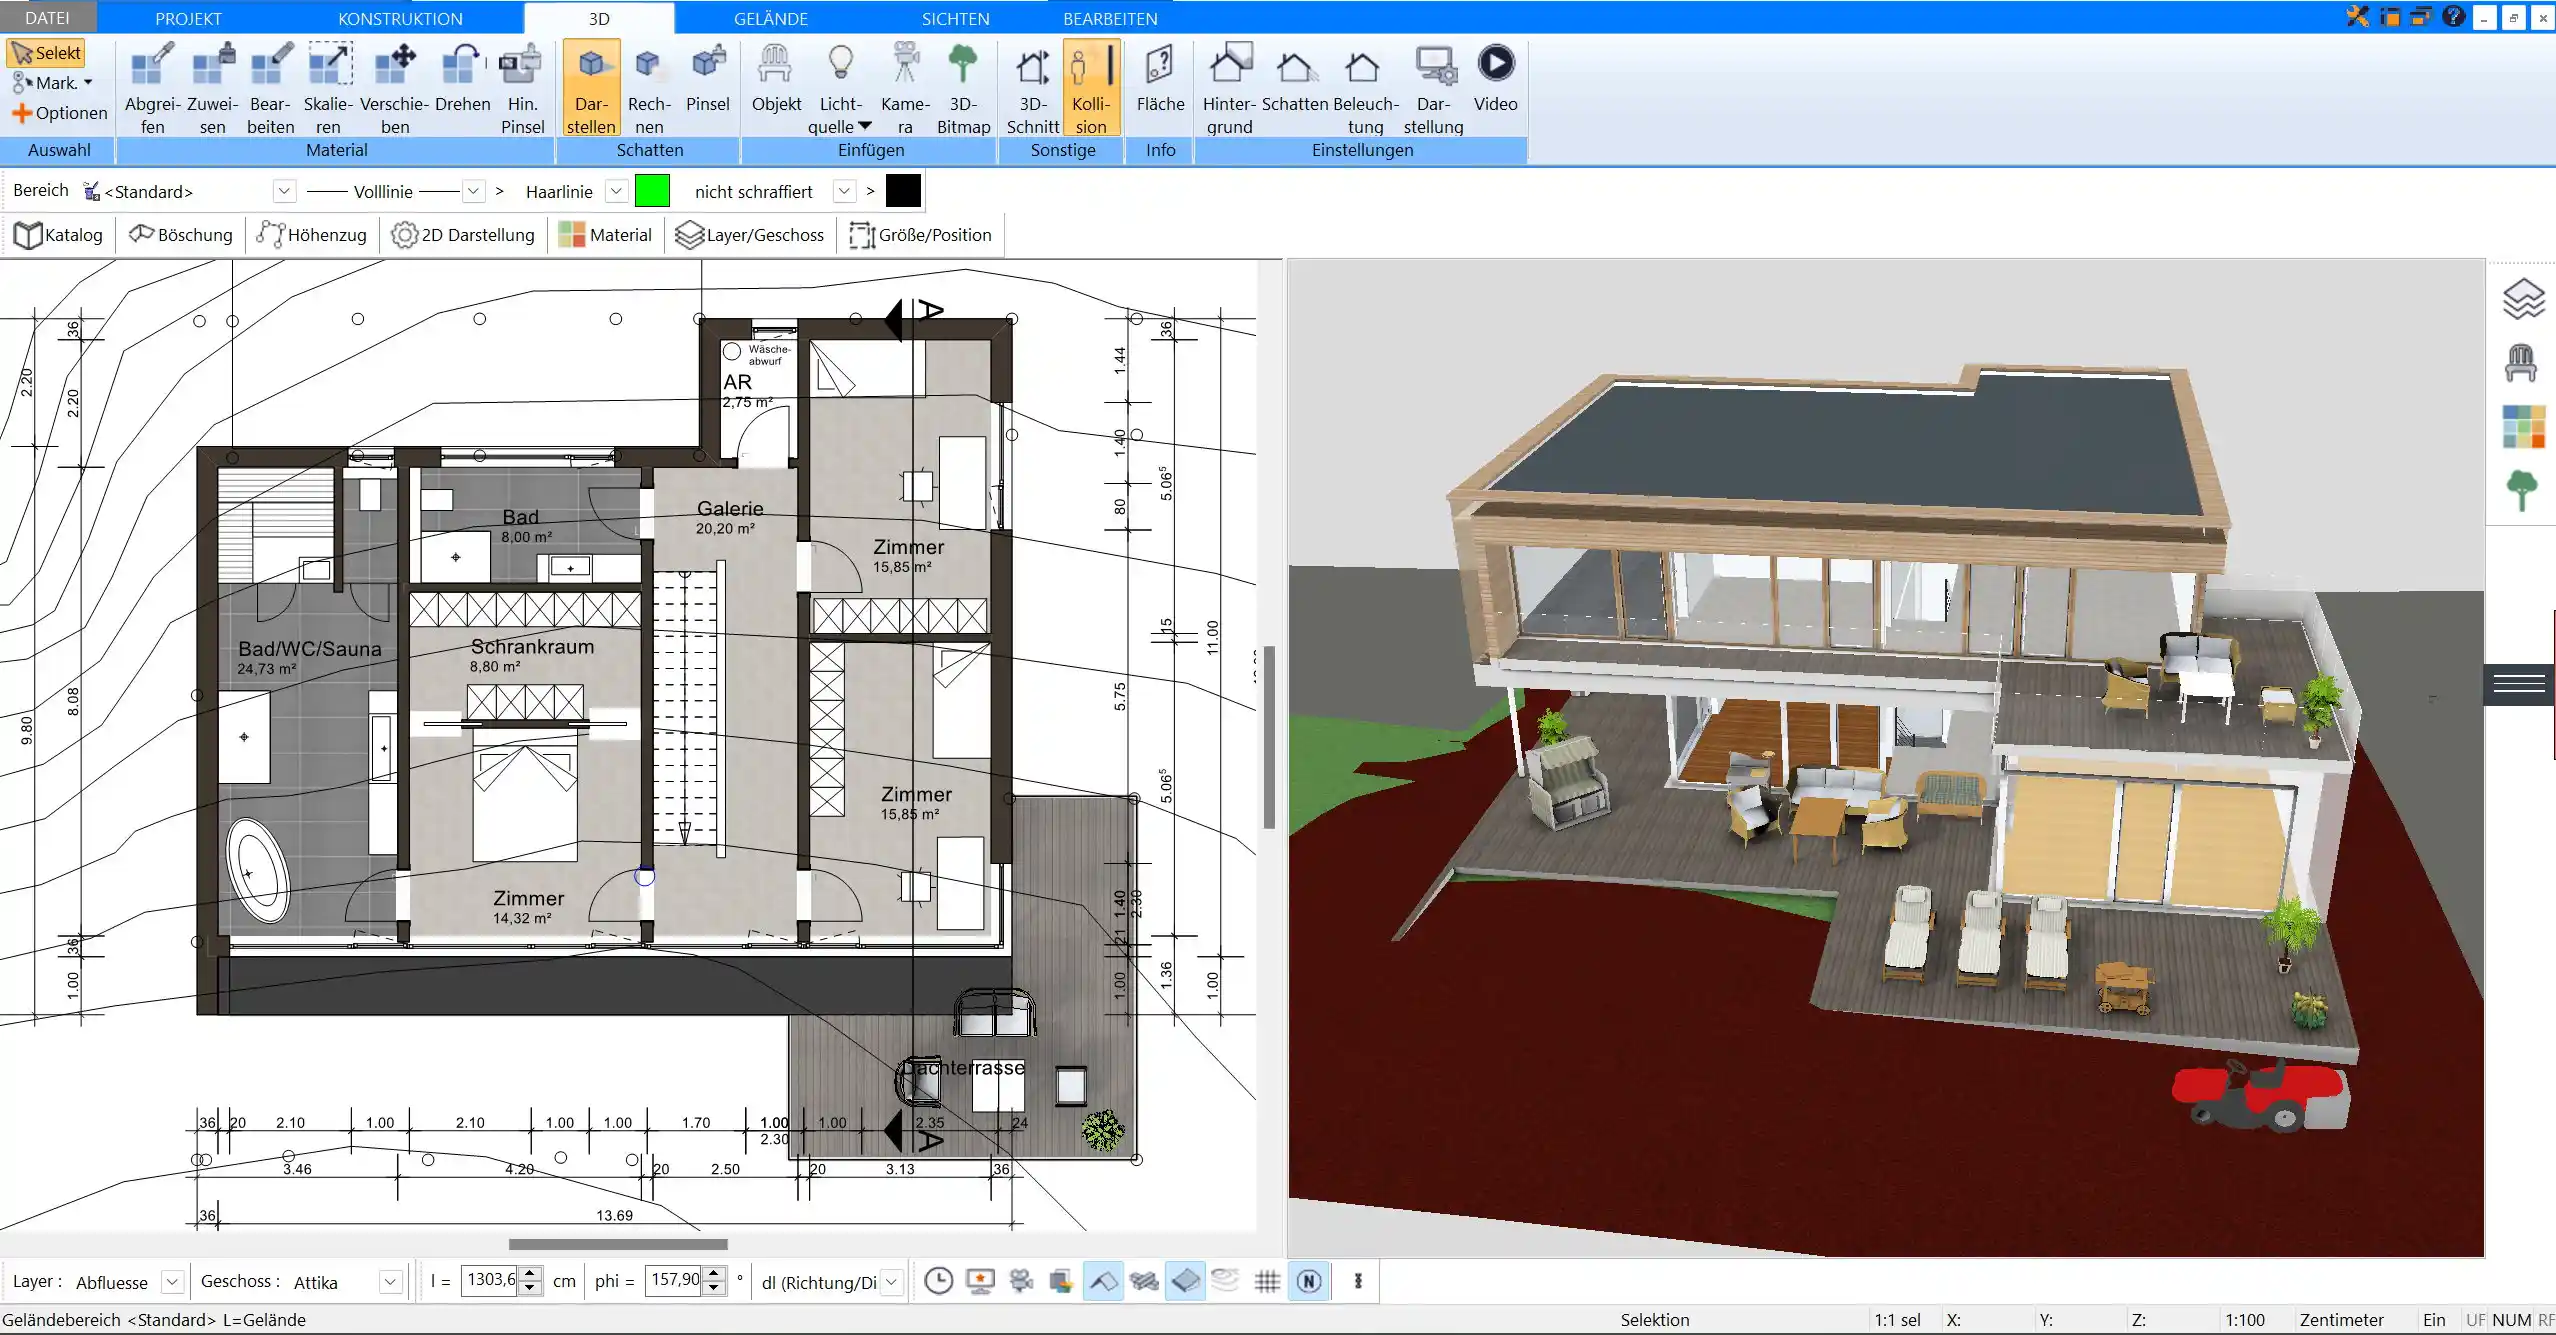Click the Hin. Pinsel tool

pos(522,88)
